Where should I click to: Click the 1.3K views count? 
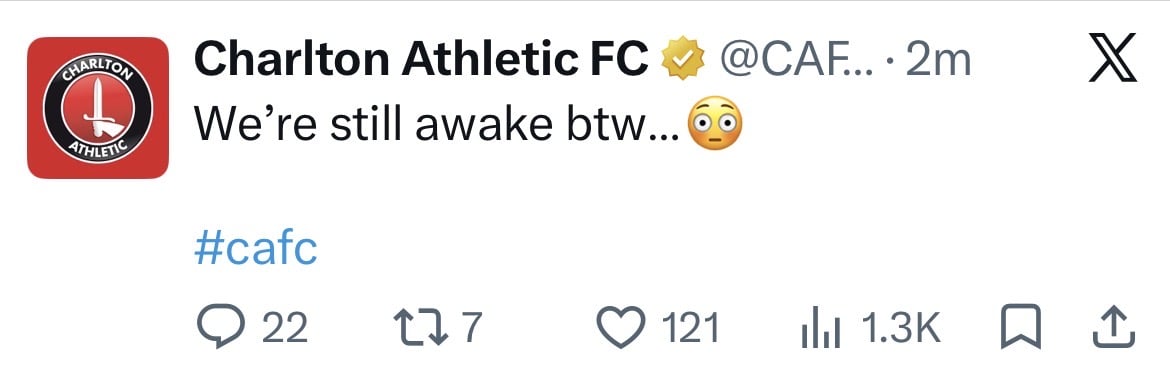[x=901, y=329]
